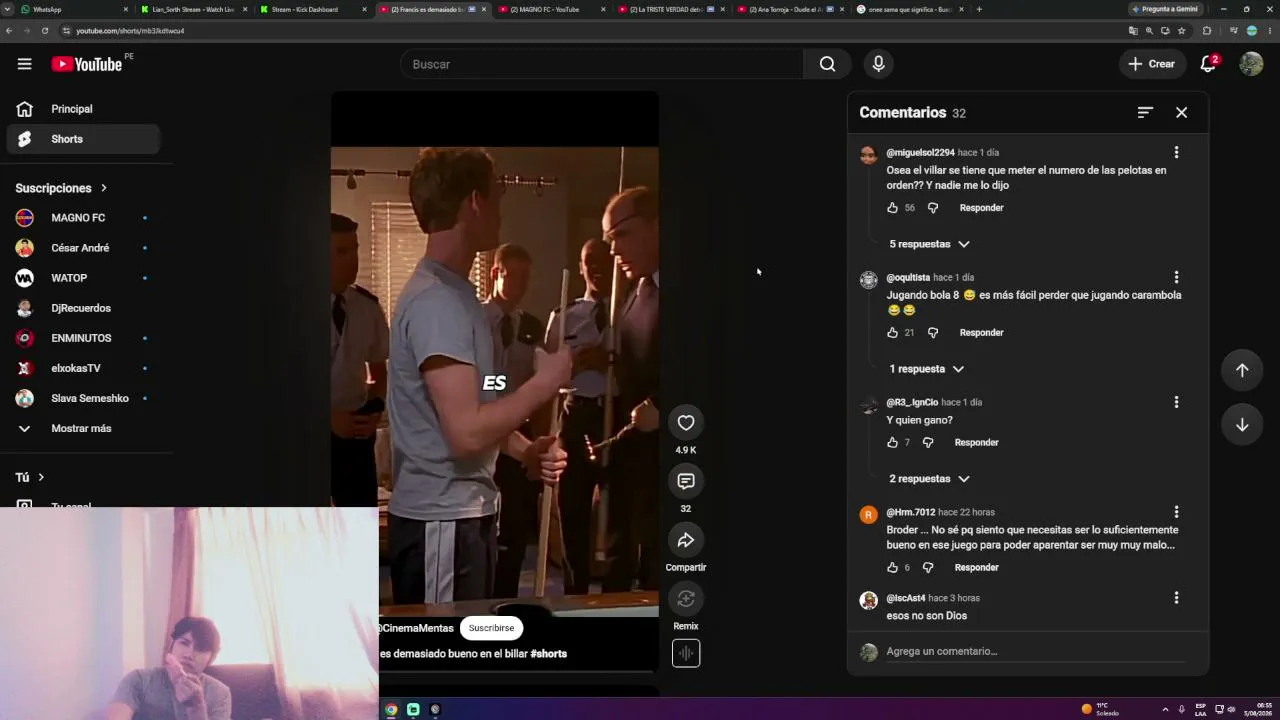Click the browser address bar URL
The height and width of the screenshot is (720, 1280).
point(130,31)
